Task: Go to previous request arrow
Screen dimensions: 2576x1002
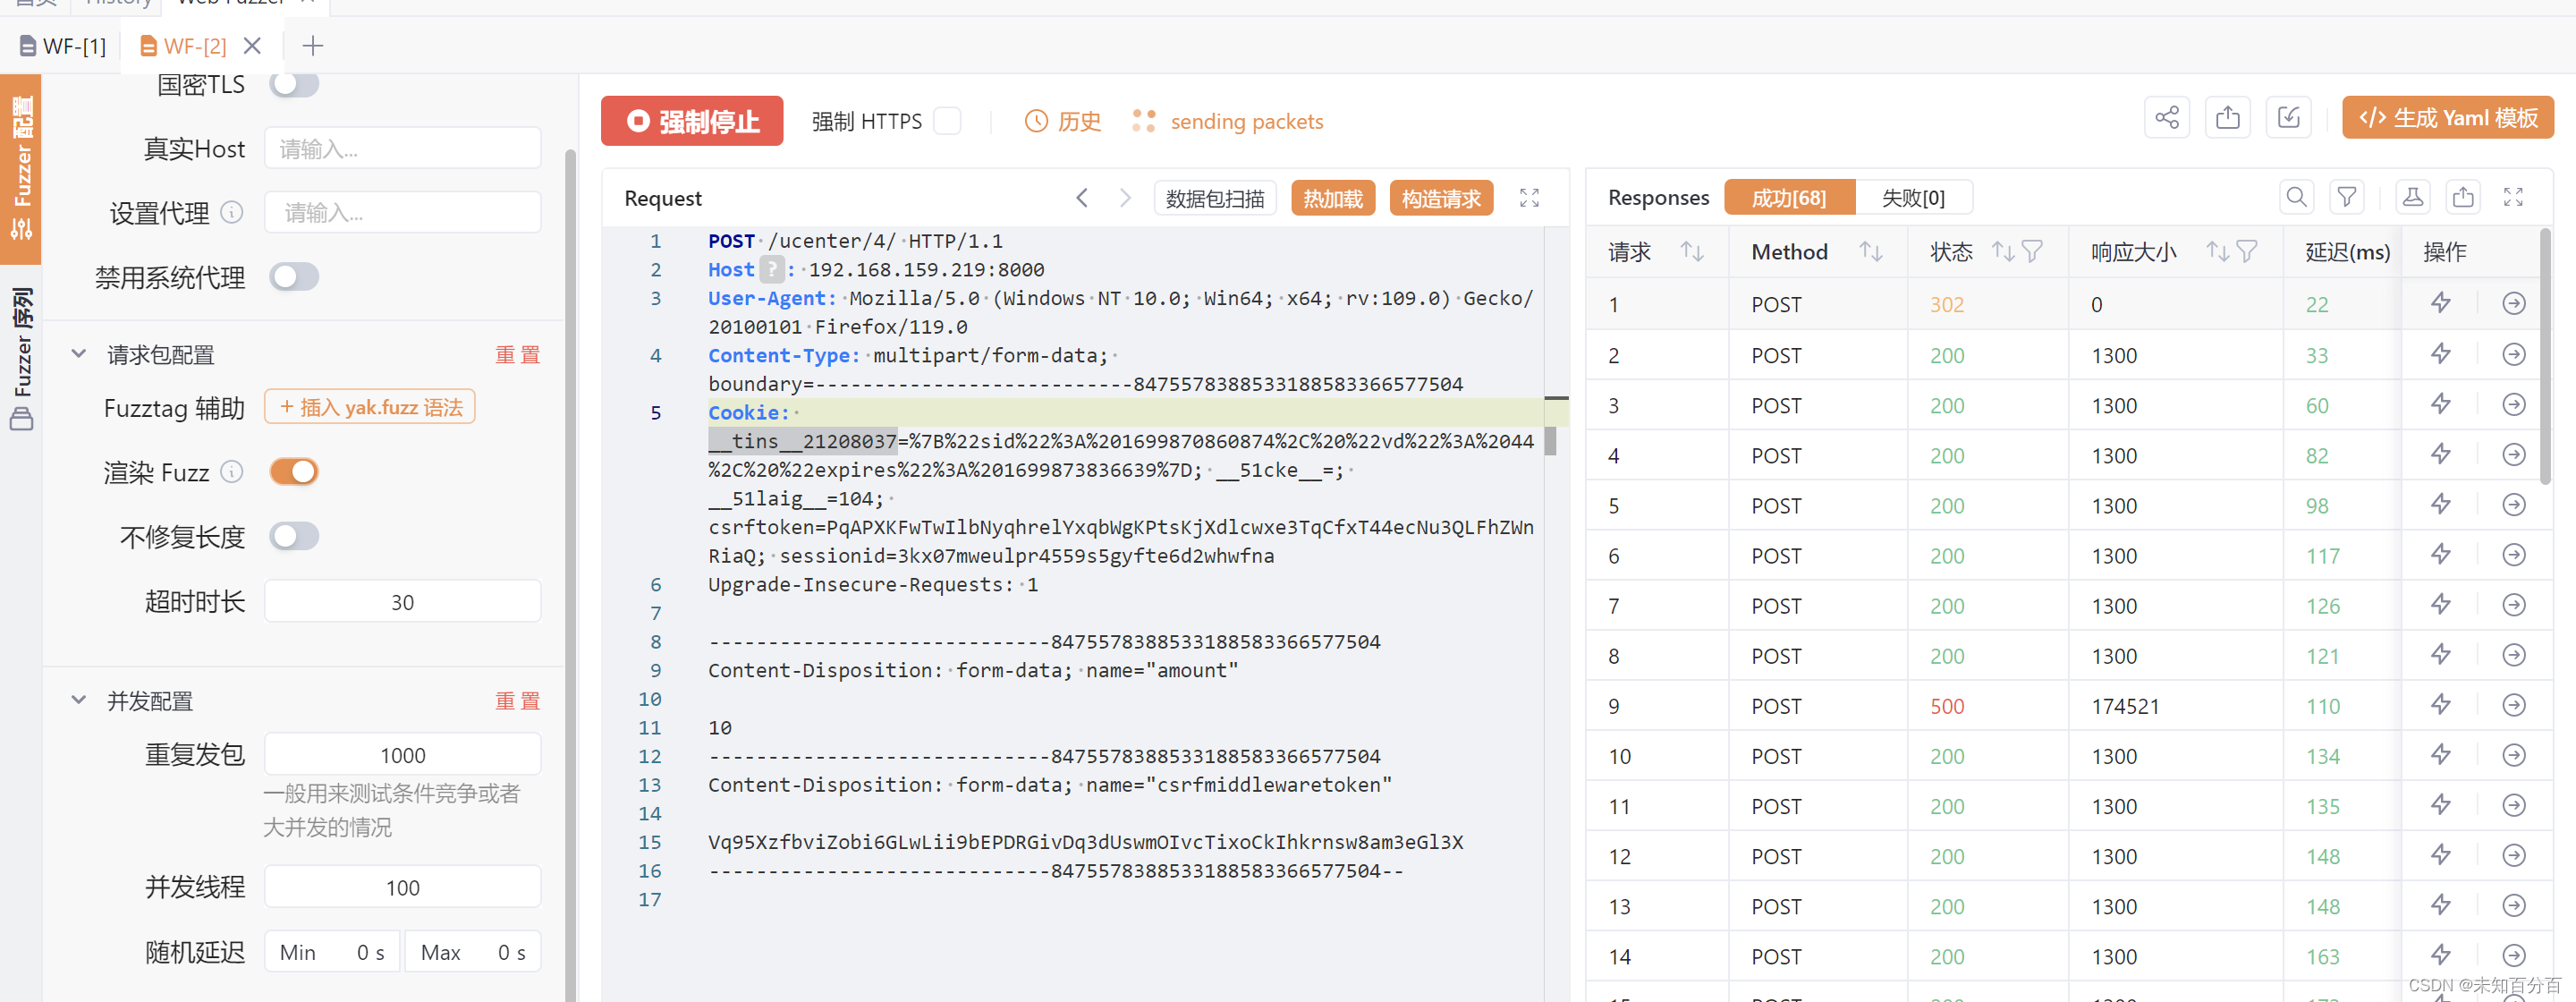Action: tap(1081, 198)
